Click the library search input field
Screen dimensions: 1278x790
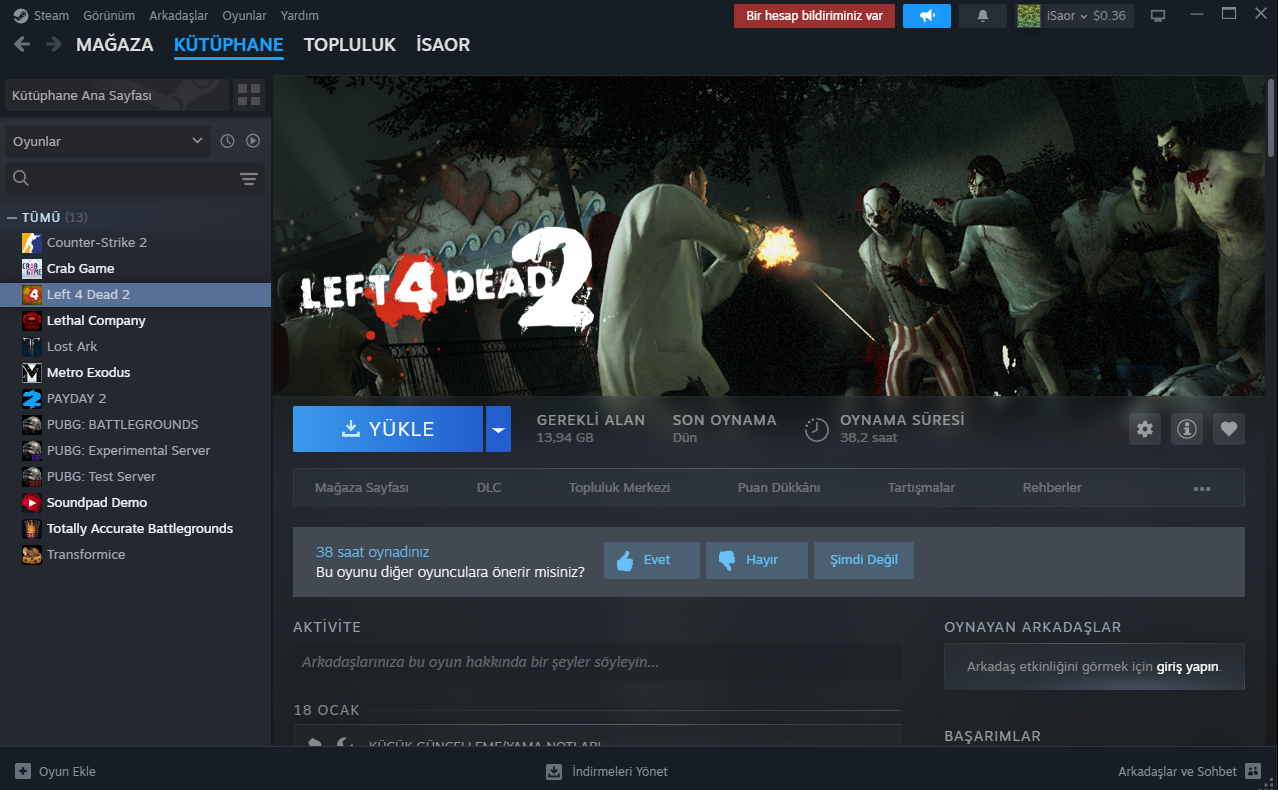[135, 179]
